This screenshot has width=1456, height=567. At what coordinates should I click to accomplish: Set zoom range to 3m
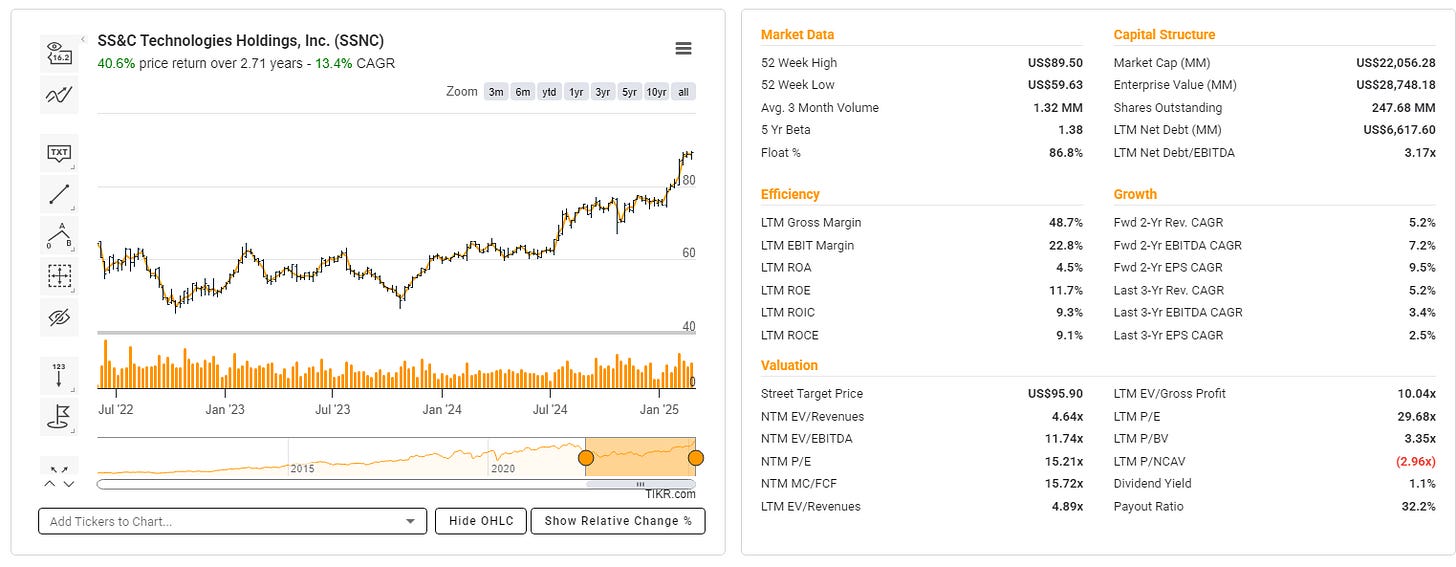pyautogui.click(x=496, y=92)
